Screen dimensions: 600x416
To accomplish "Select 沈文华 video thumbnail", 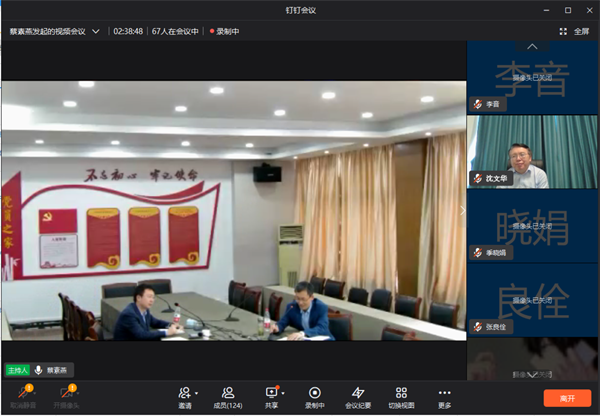I will click(533, 151).
